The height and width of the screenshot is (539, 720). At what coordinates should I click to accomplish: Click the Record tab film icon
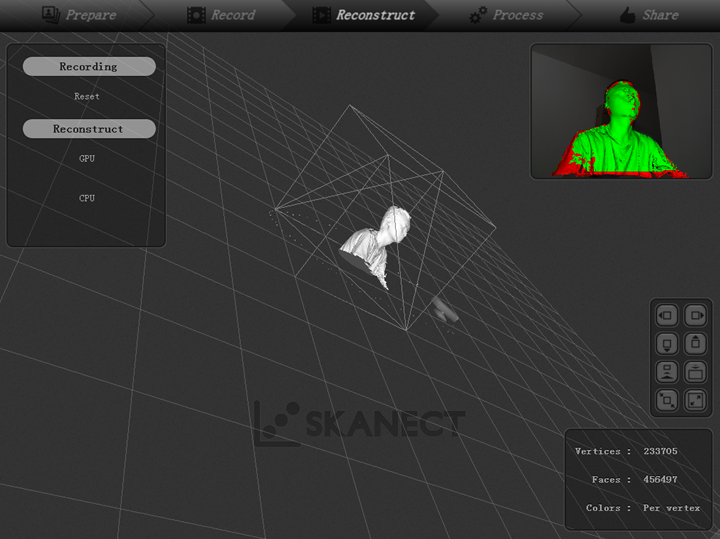tap(196, 15)
